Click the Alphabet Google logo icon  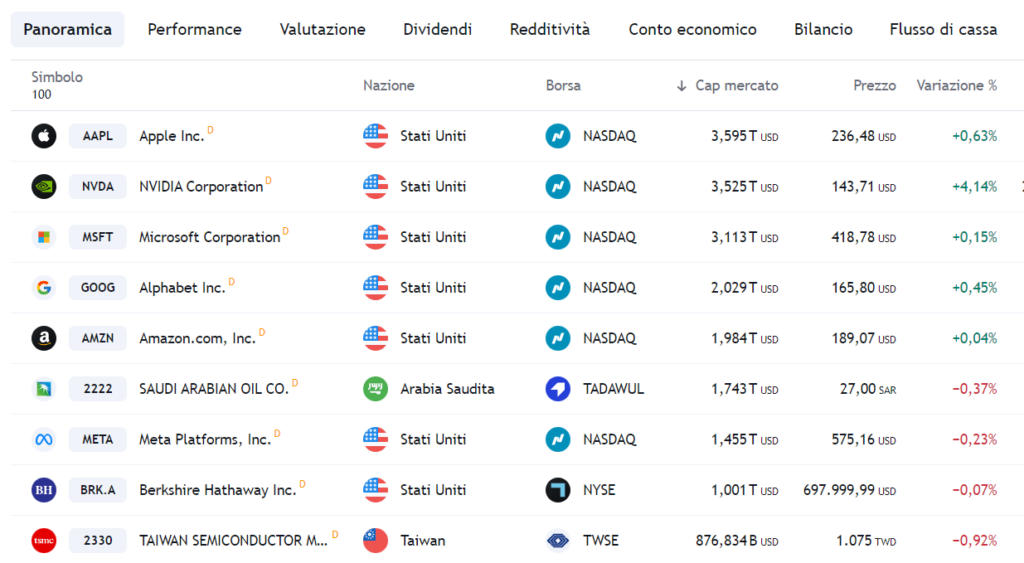[44, 288]
